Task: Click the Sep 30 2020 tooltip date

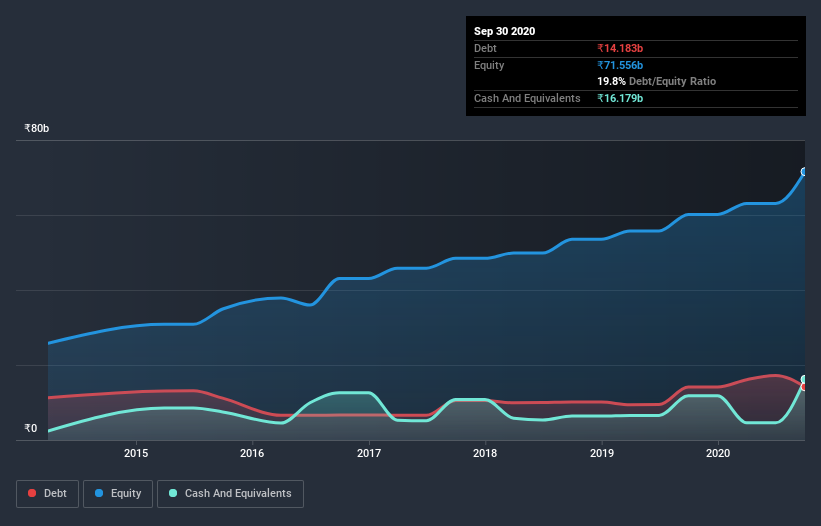Action: click(x=505, y=31)
